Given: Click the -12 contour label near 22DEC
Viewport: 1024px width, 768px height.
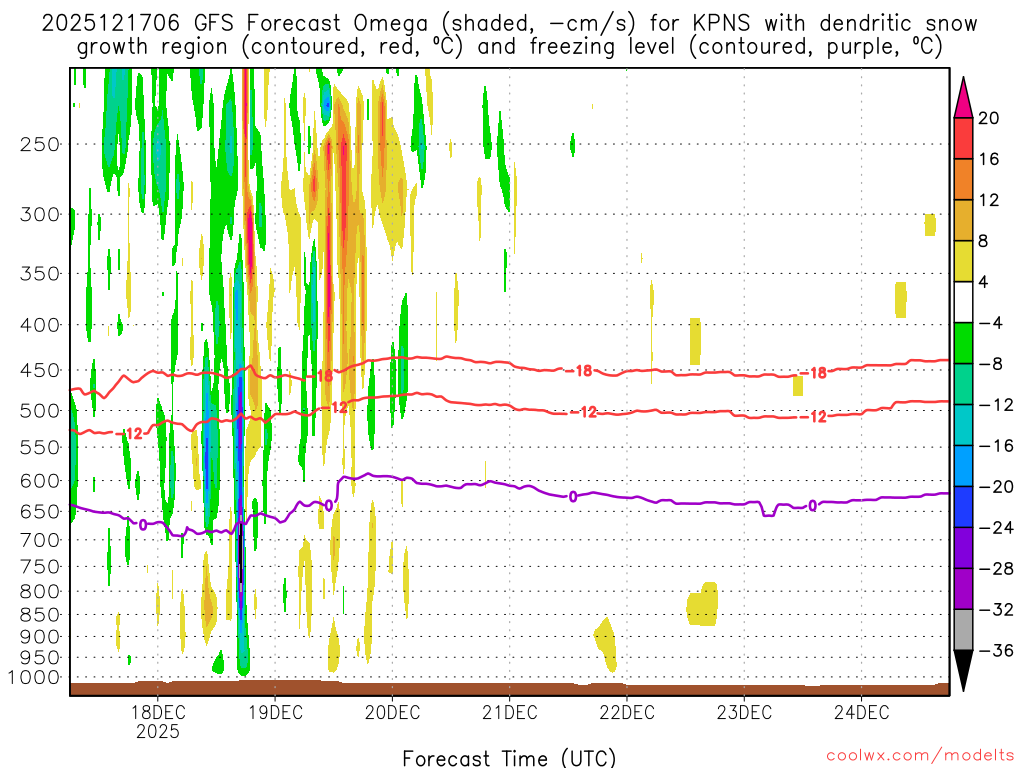Looking at the screenshot, I should (584, 412).
